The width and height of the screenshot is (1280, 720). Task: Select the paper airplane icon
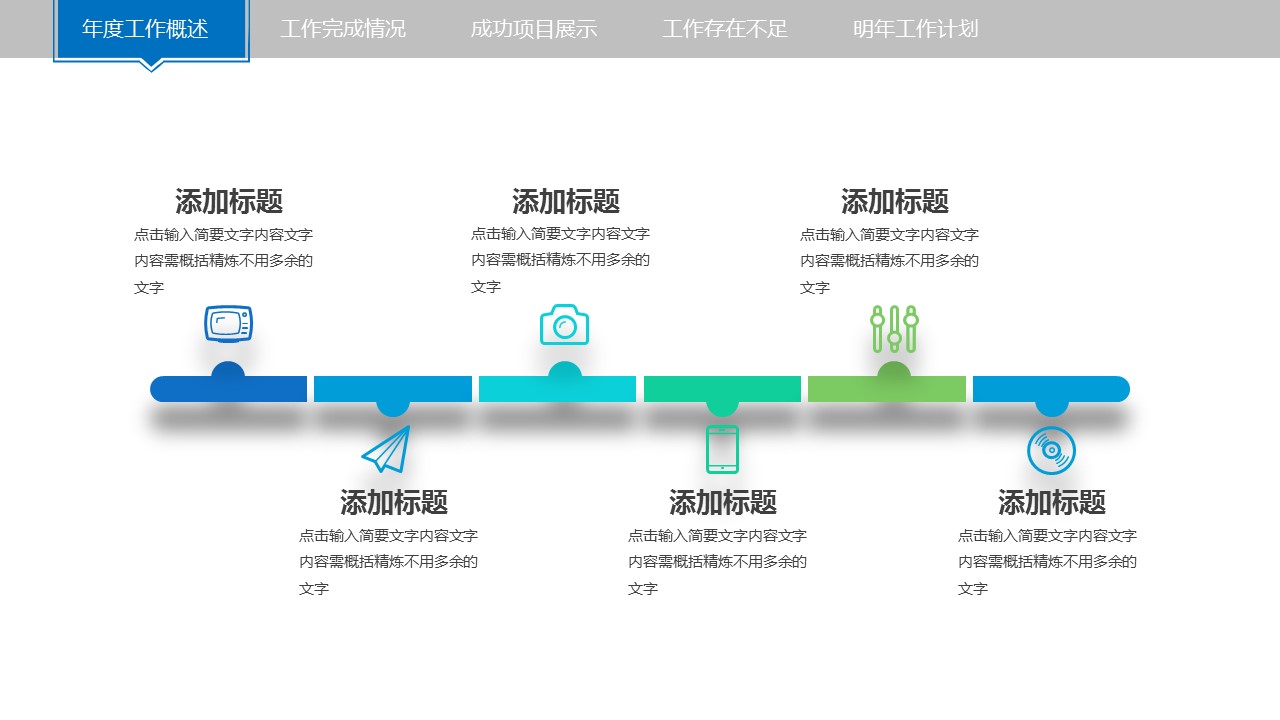387,449
